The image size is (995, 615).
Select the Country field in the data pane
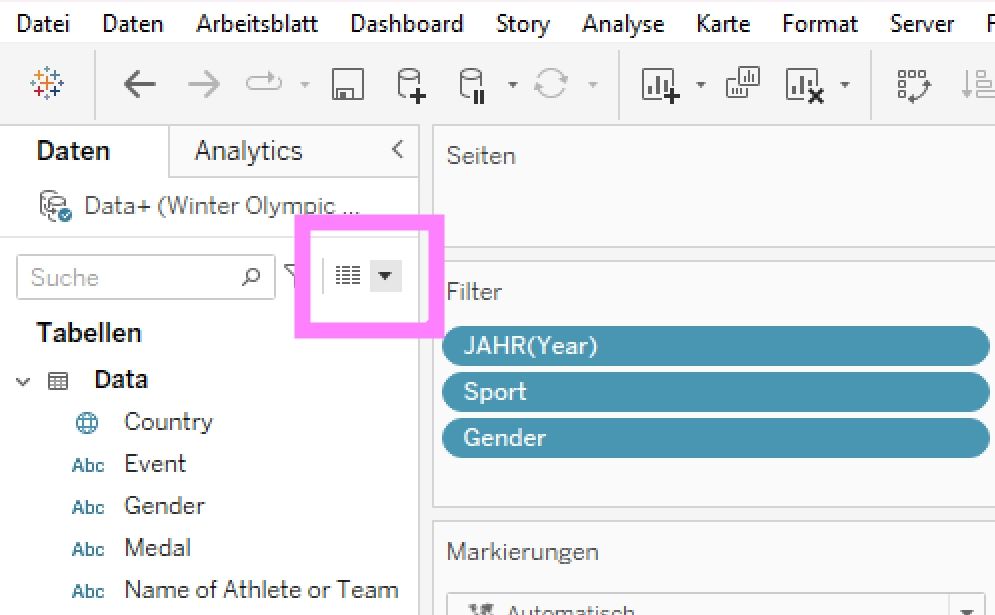click(168, 422)
